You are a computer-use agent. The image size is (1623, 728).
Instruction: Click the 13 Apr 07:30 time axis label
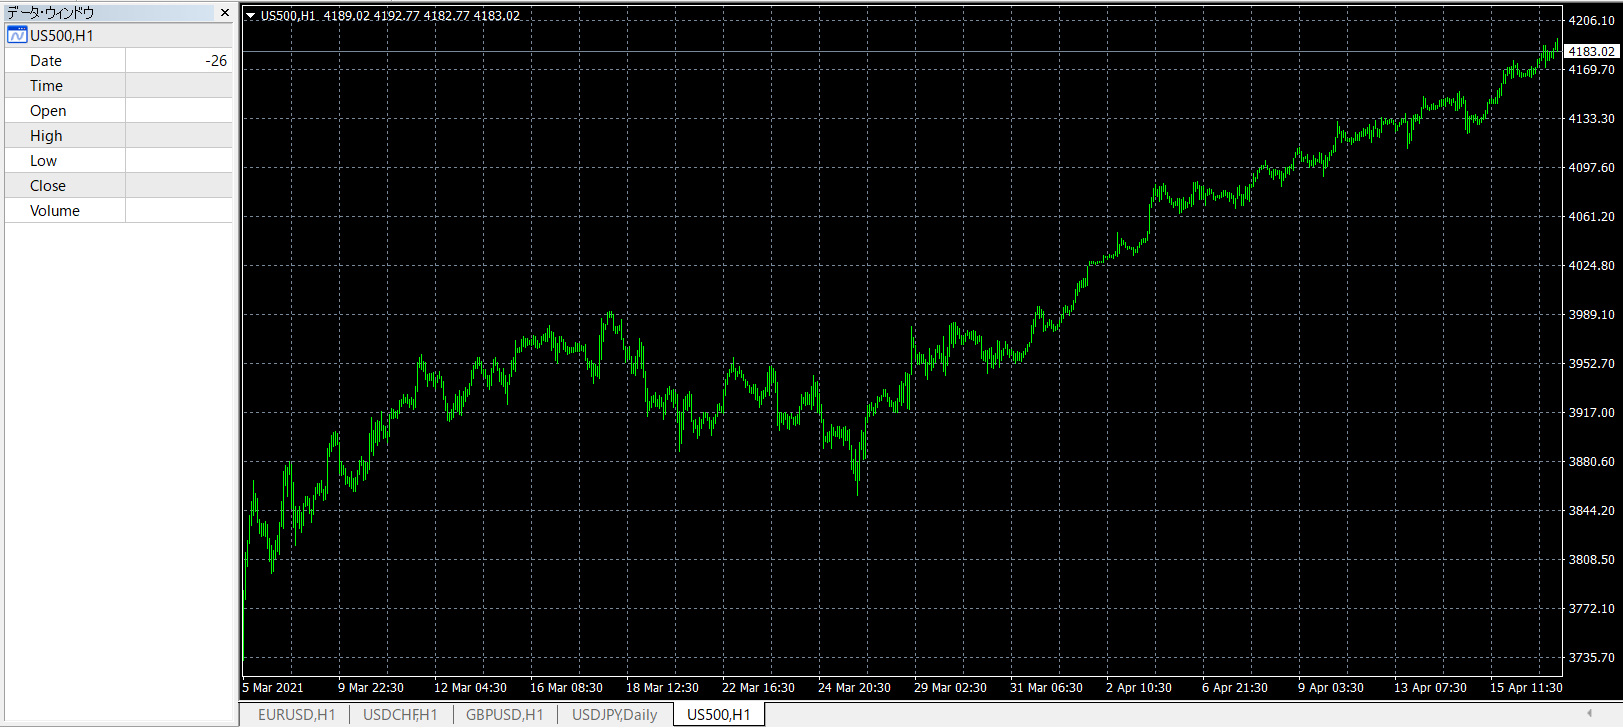(x=1430, y=688)
